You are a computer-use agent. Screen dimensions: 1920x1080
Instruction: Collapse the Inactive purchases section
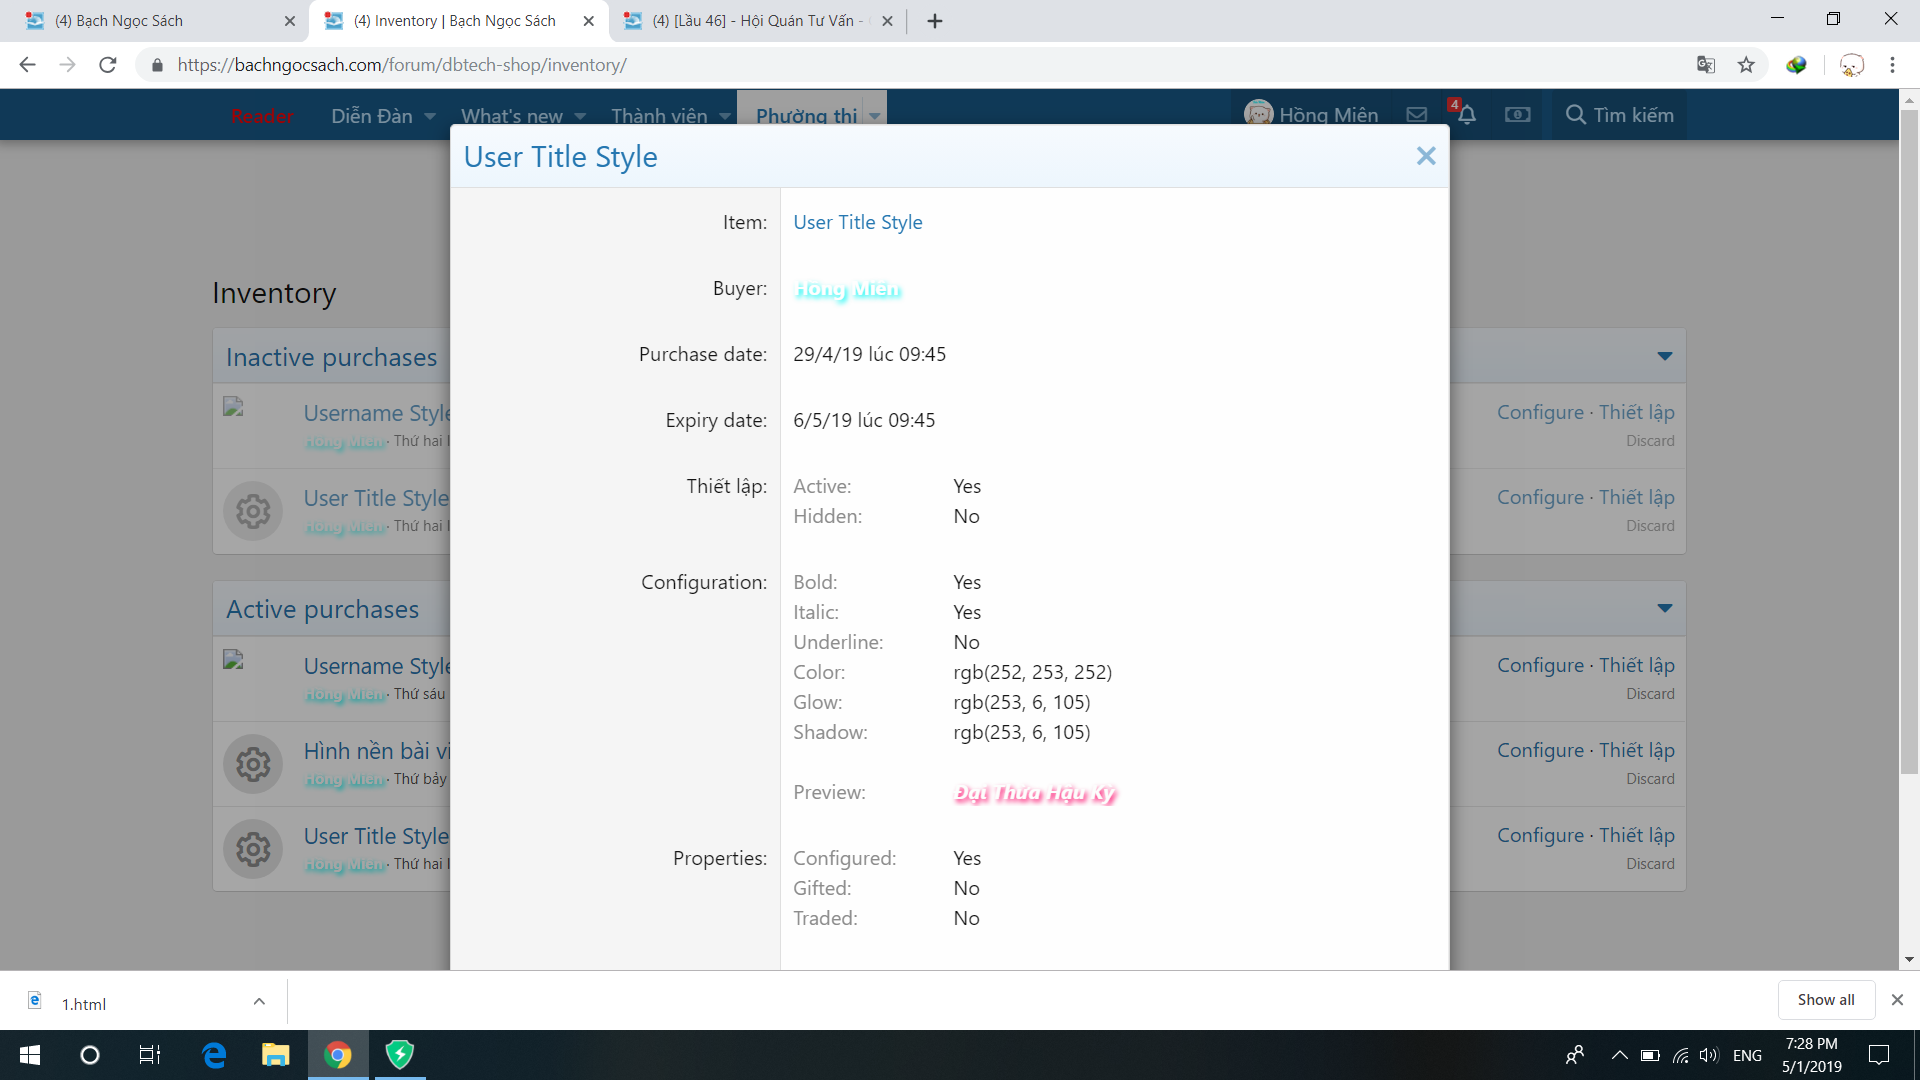click(x=1664, y=356)
